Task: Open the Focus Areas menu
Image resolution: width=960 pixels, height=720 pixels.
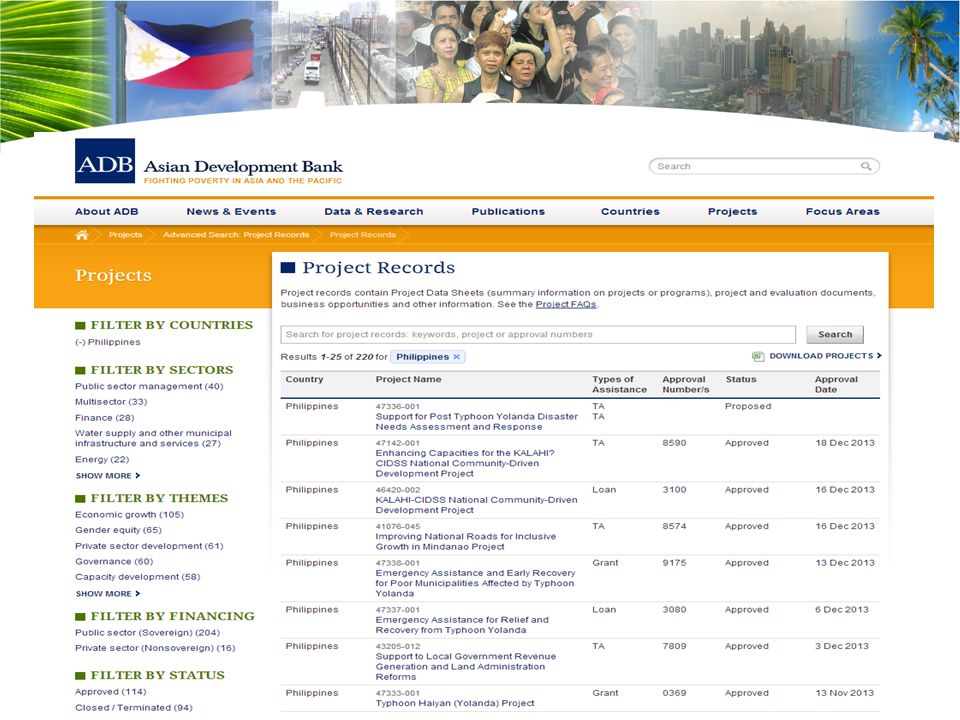Action: (842, 212)
